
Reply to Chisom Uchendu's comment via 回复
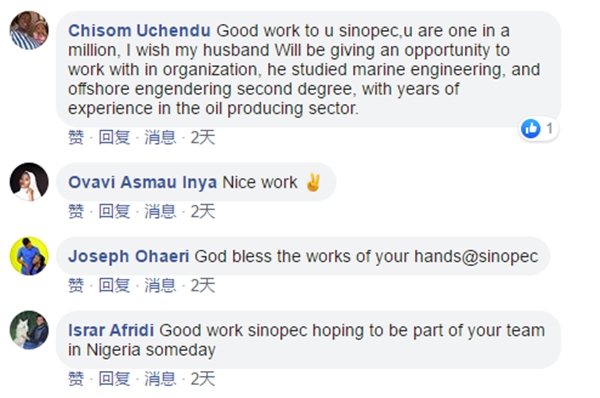pos(114,137)
